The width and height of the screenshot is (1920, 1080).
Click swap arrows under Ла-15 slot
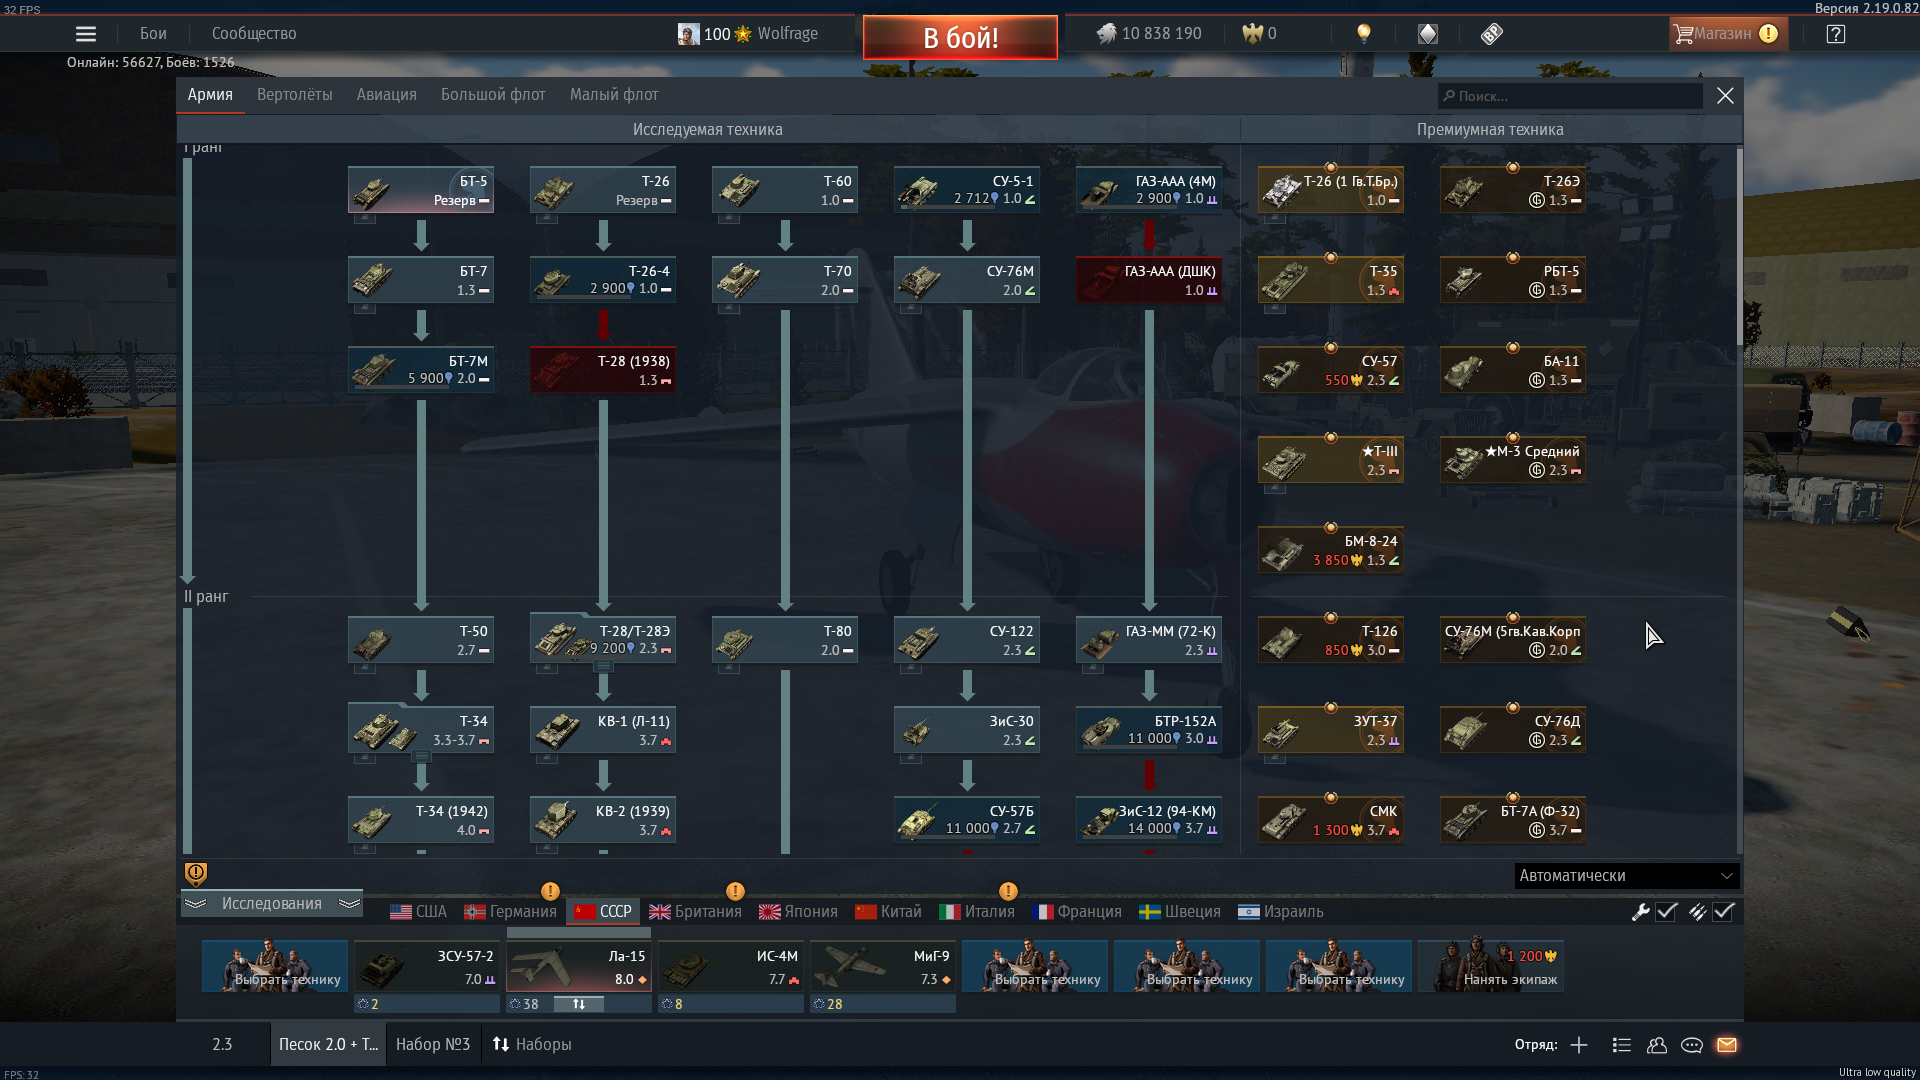click(x=579, y=1004)
